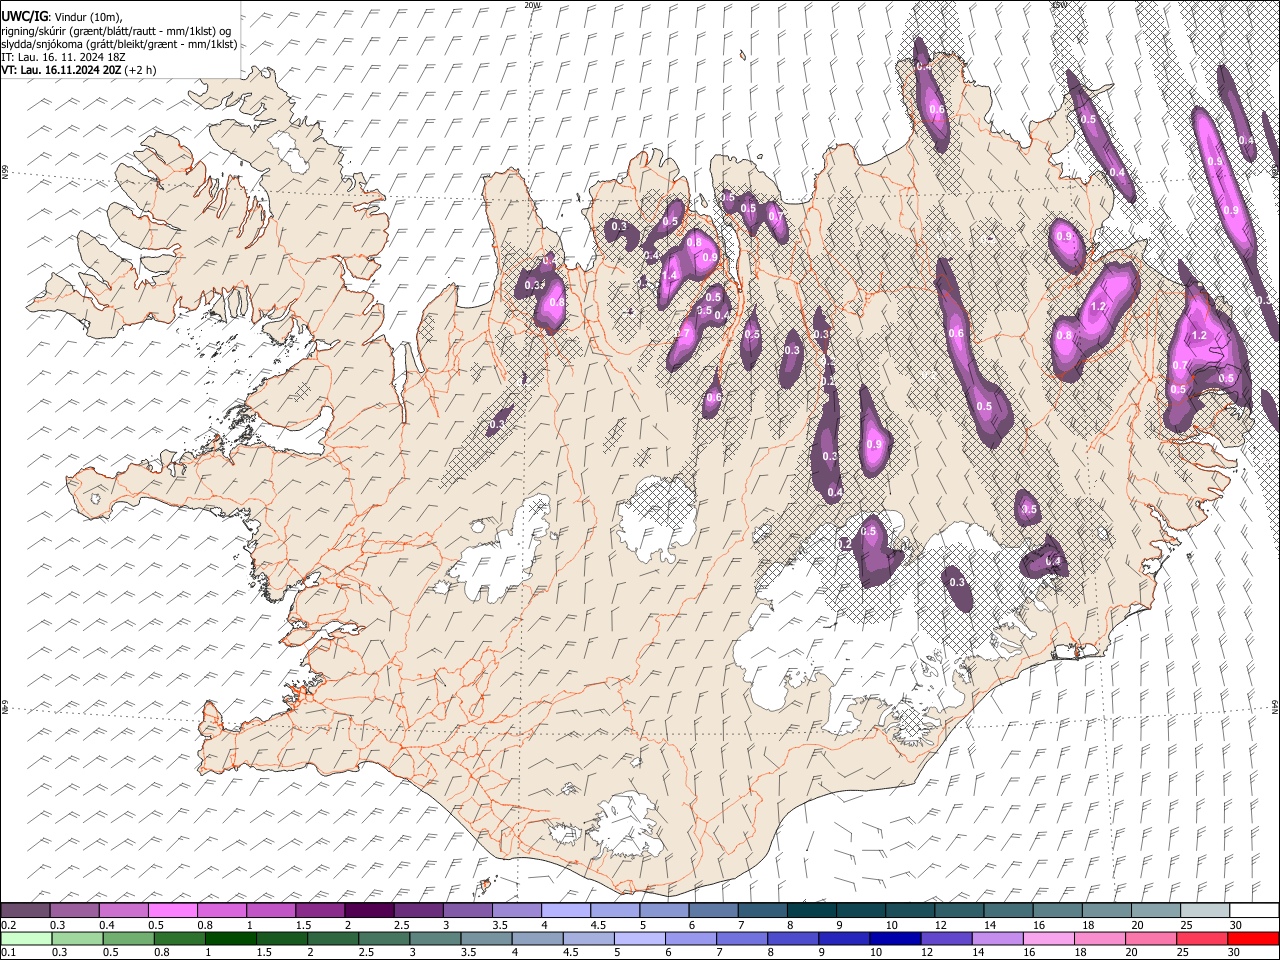The image size is (1280, 960).
Task: Pick the top-scale swatch from 3 to 3.5
Action: (467, 911)
